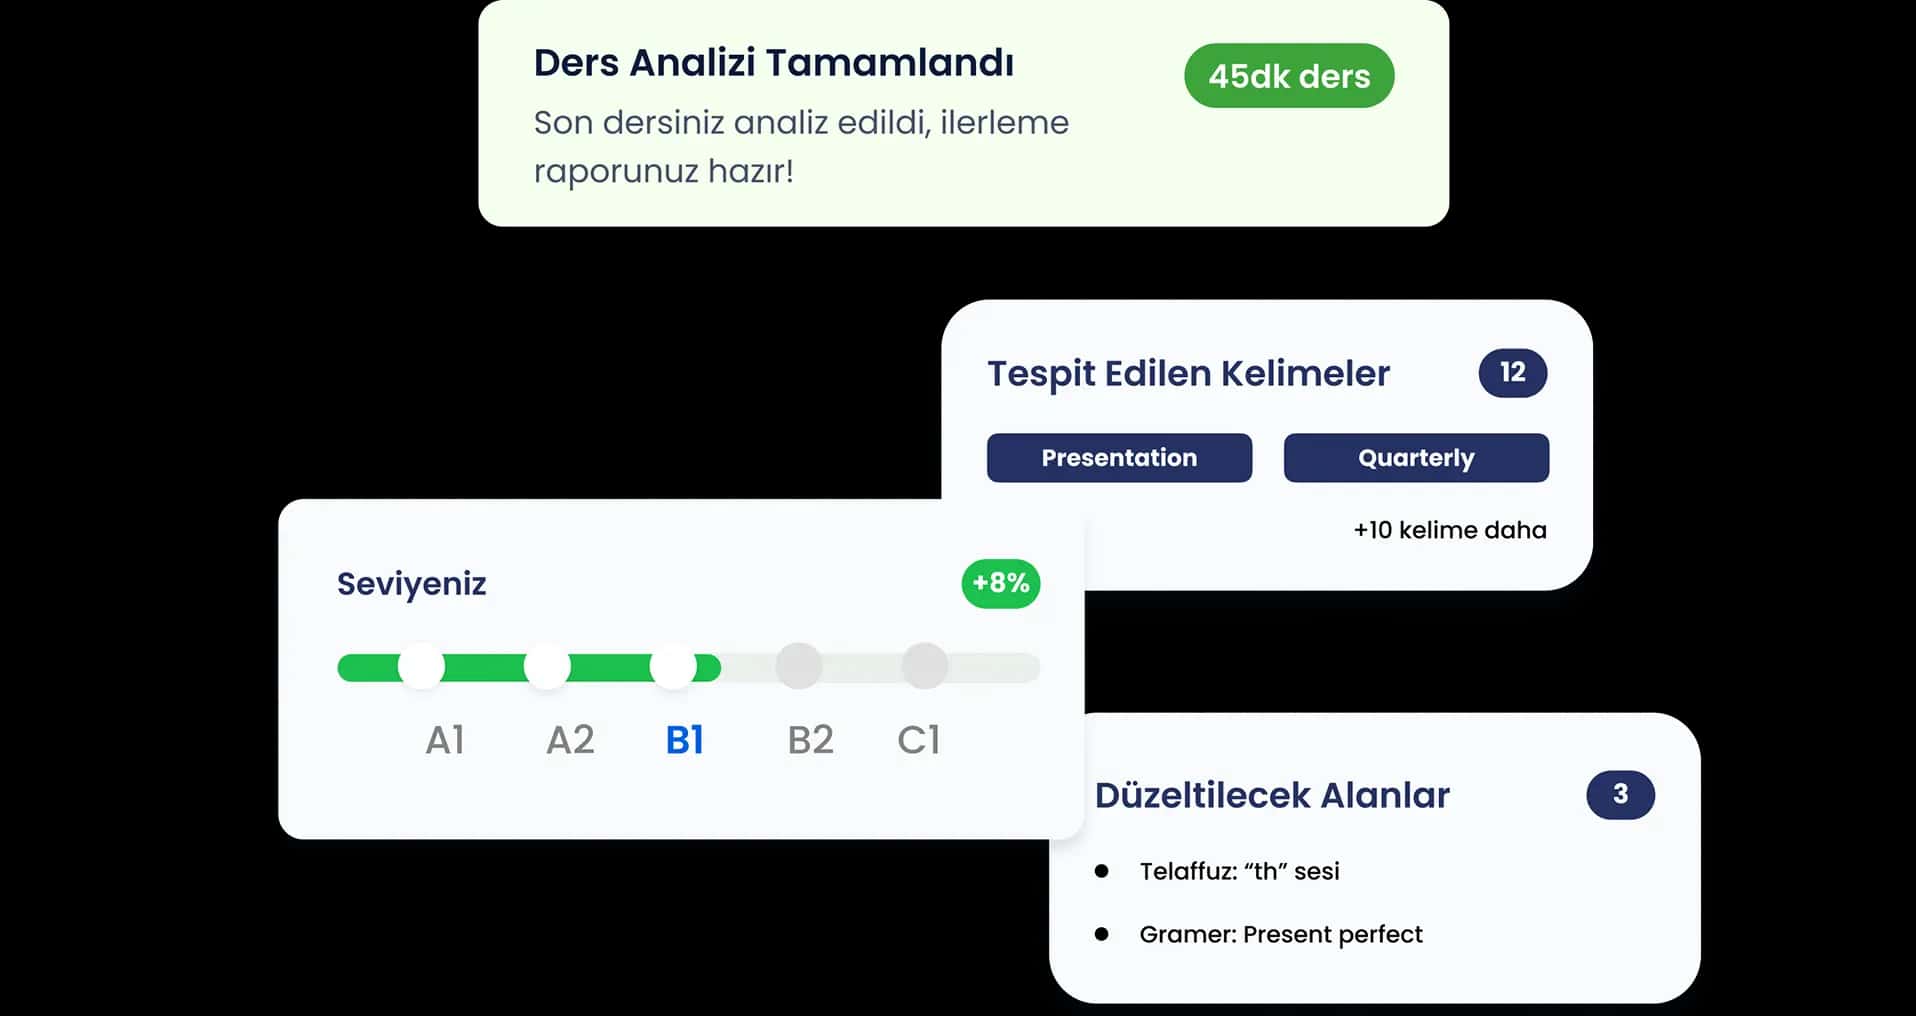
Task: Select the B1 level marker dot
Action: pos(673,667)
